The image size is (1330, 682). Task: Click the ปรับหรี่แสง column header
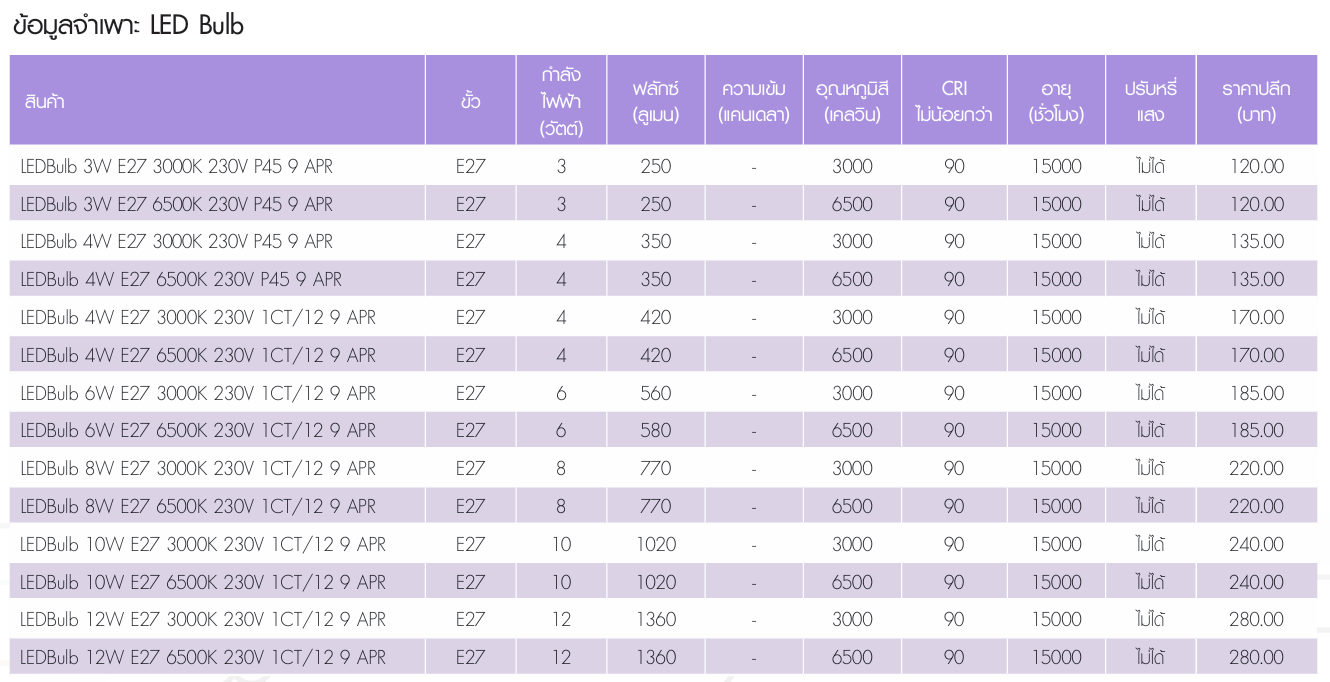1150,101
